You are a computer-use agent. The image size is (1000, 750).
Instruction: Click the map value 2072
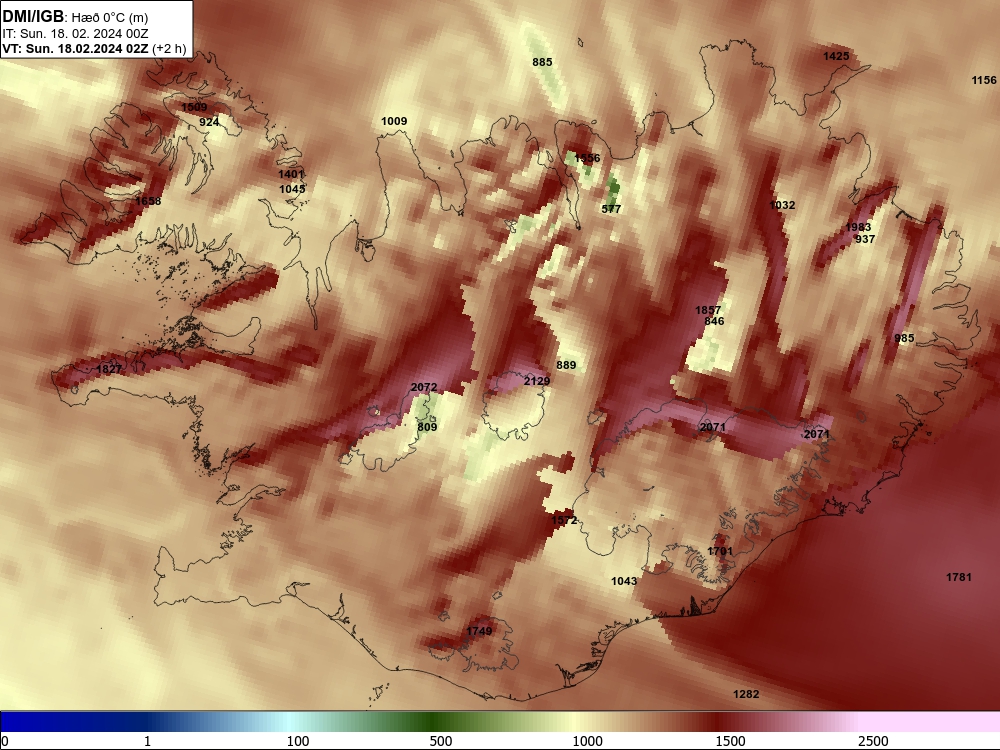(424, 387)
